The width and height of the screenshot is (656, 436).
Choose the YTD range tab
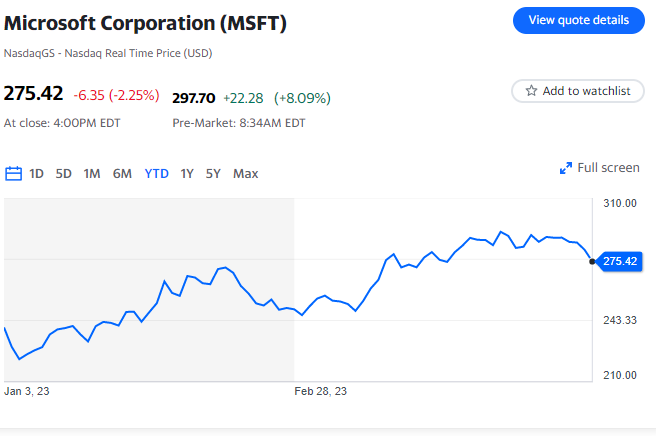[x=156, y=173]
